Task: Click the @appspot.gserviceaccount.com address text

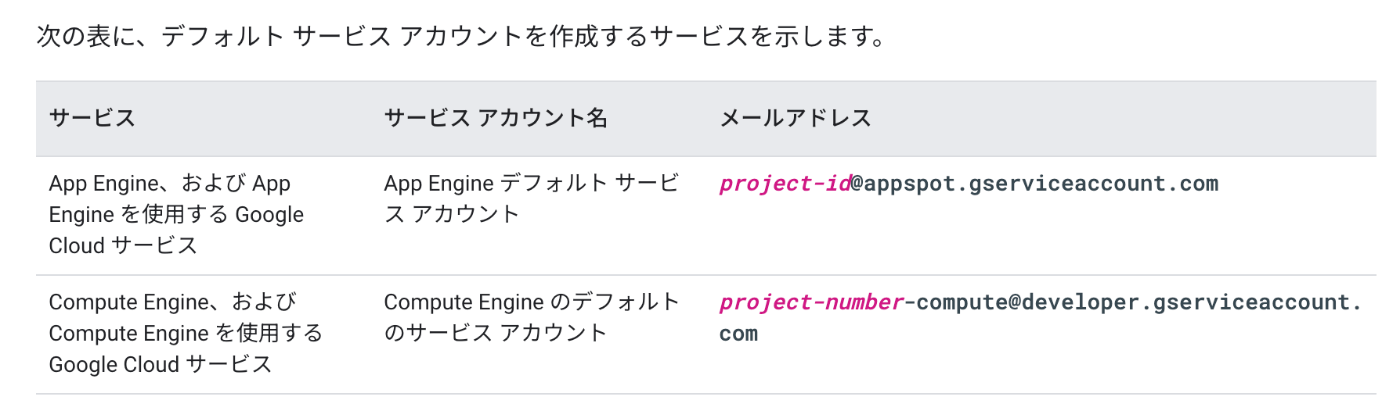Action: point(1035,184)
